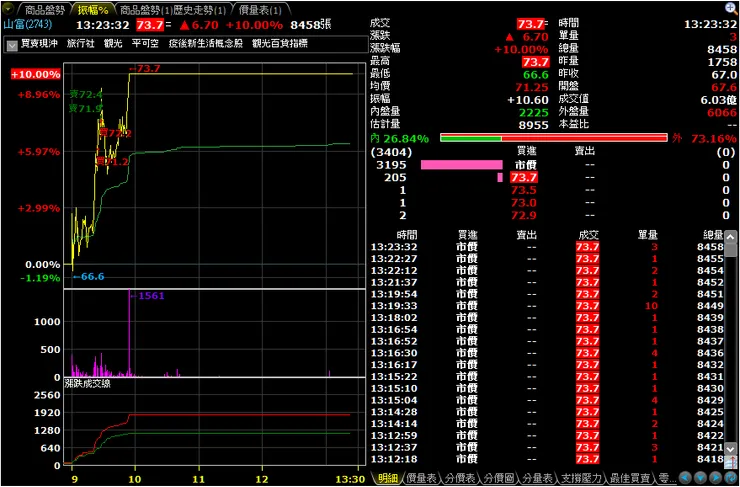Open the 商品盤勢(1) tab
Screen dimensions: 740x487
[x=145, y=10]
